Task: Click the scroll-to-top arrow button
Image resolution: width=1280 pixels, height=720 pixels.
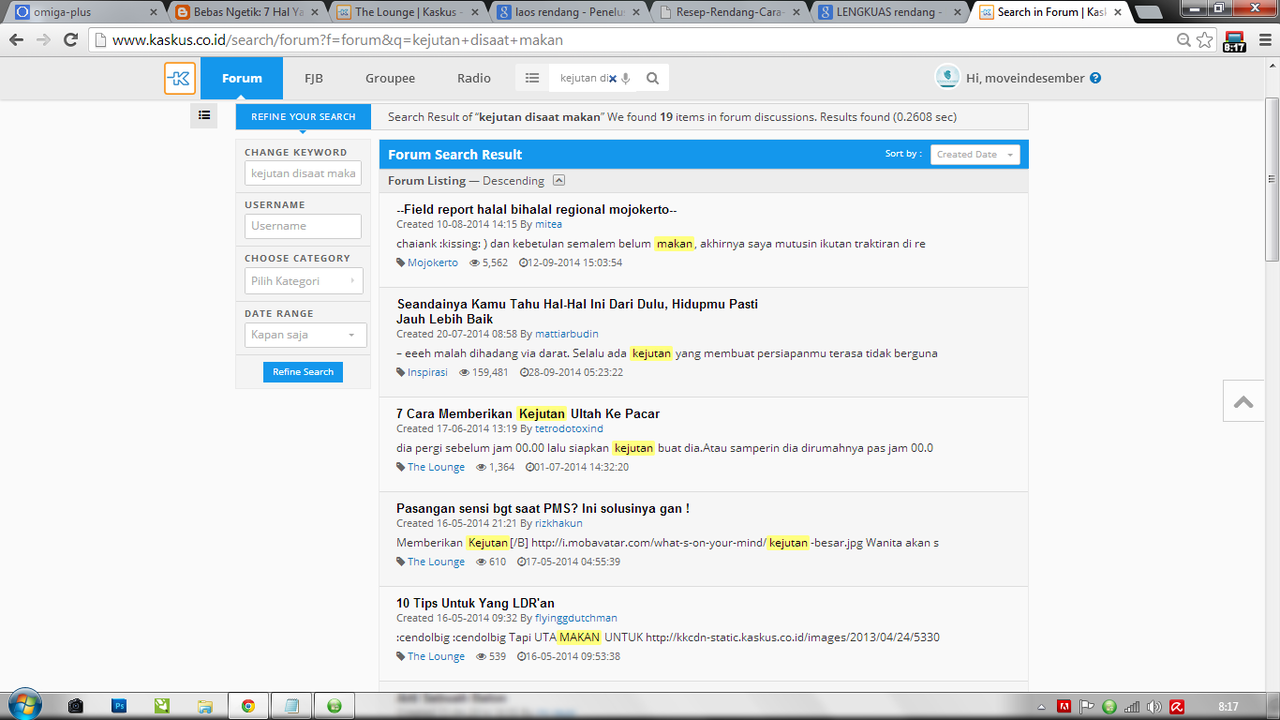Action: [x=1243, y=402]
